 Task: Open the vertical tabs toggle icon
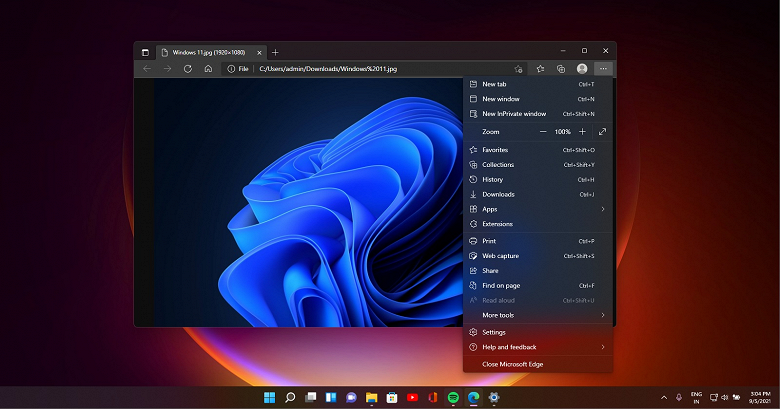click(x=145, y=52)
